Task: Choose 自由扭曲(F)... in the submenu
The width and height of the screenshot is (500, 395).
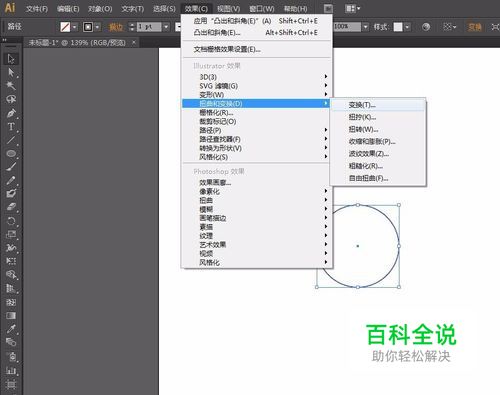Action: (378, 178)
